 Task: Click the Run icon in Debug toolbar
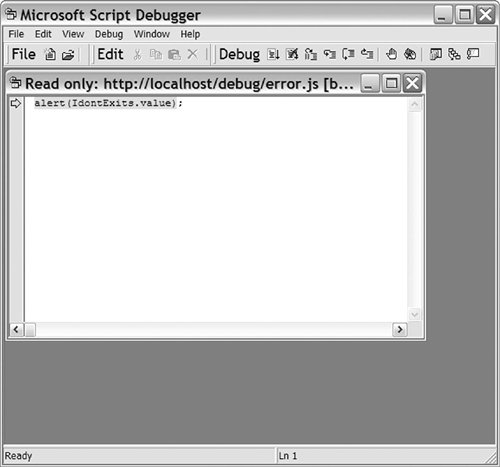click(273, 54)
